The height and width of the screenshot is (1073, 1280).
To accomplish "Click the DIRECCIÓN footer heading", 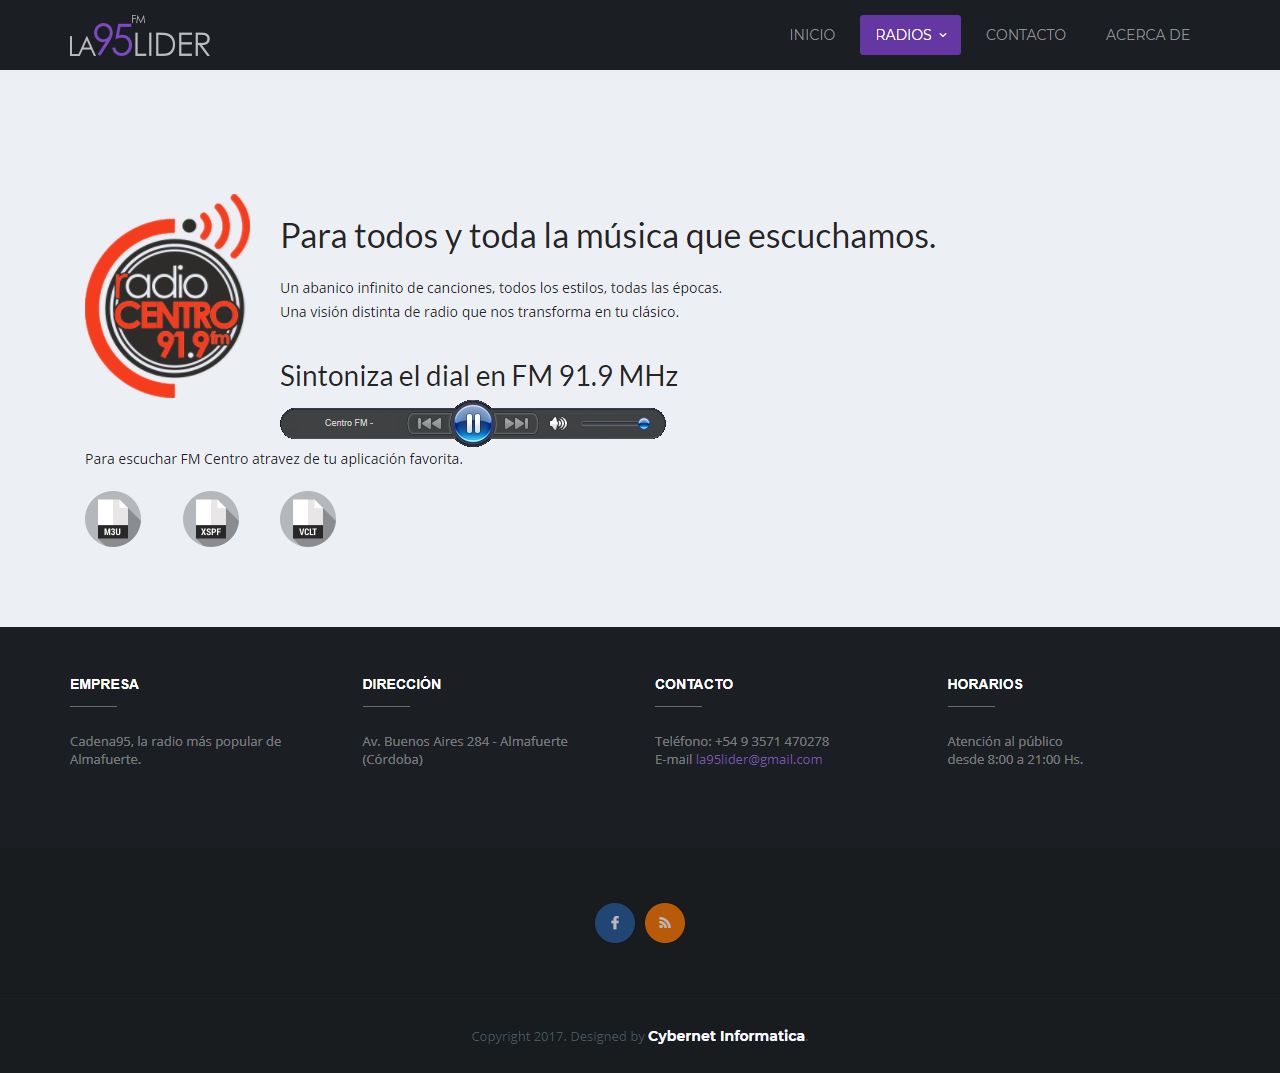I will (x=402, y=684).
